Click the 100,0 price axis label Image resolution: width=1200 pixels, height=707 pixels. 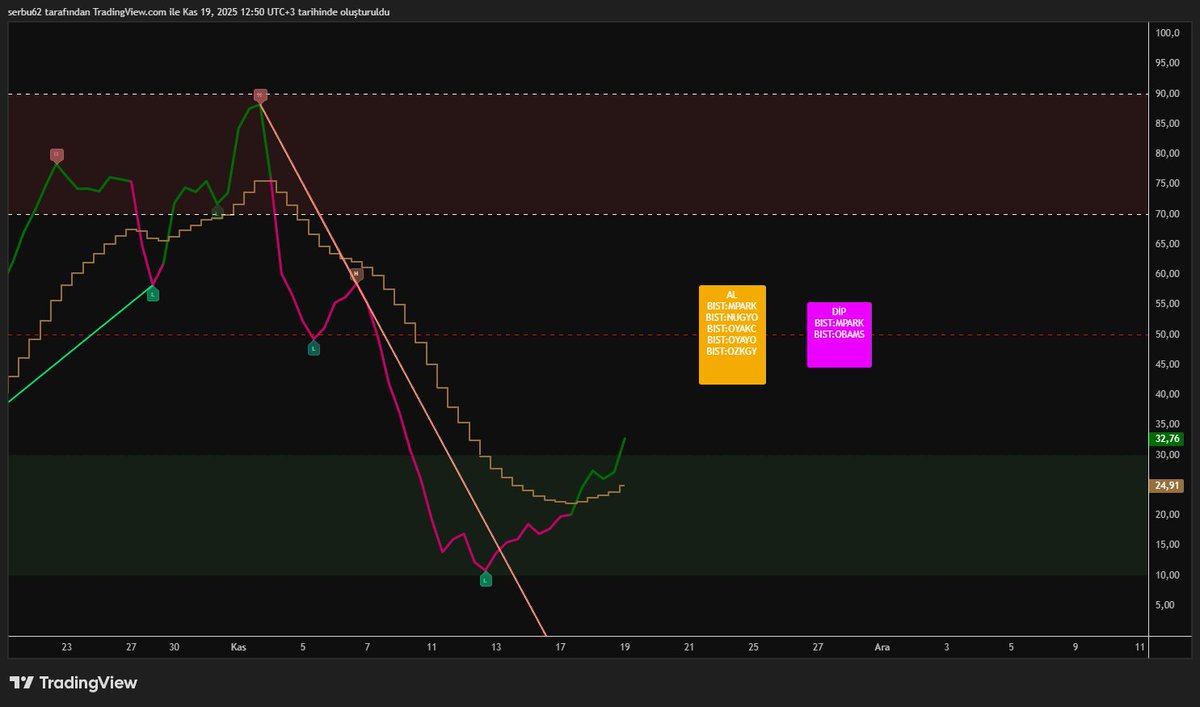1168,33
